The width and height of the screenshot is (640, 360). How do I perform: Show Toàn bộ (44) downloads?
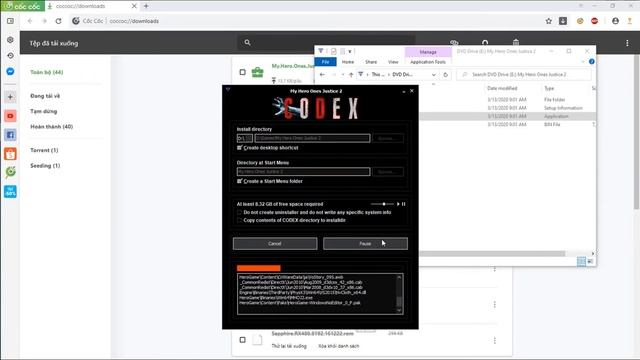pos(47,72)
